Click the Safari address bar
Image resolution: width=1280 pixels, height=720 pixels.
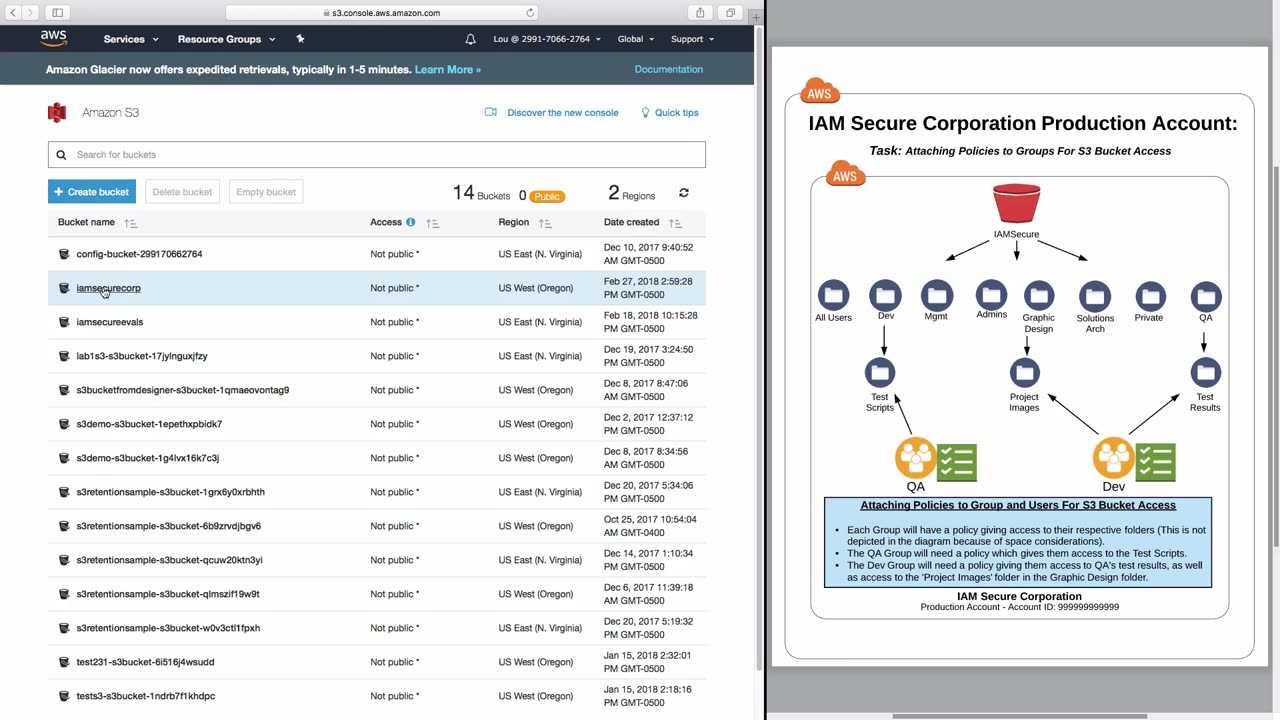point(382,13)
